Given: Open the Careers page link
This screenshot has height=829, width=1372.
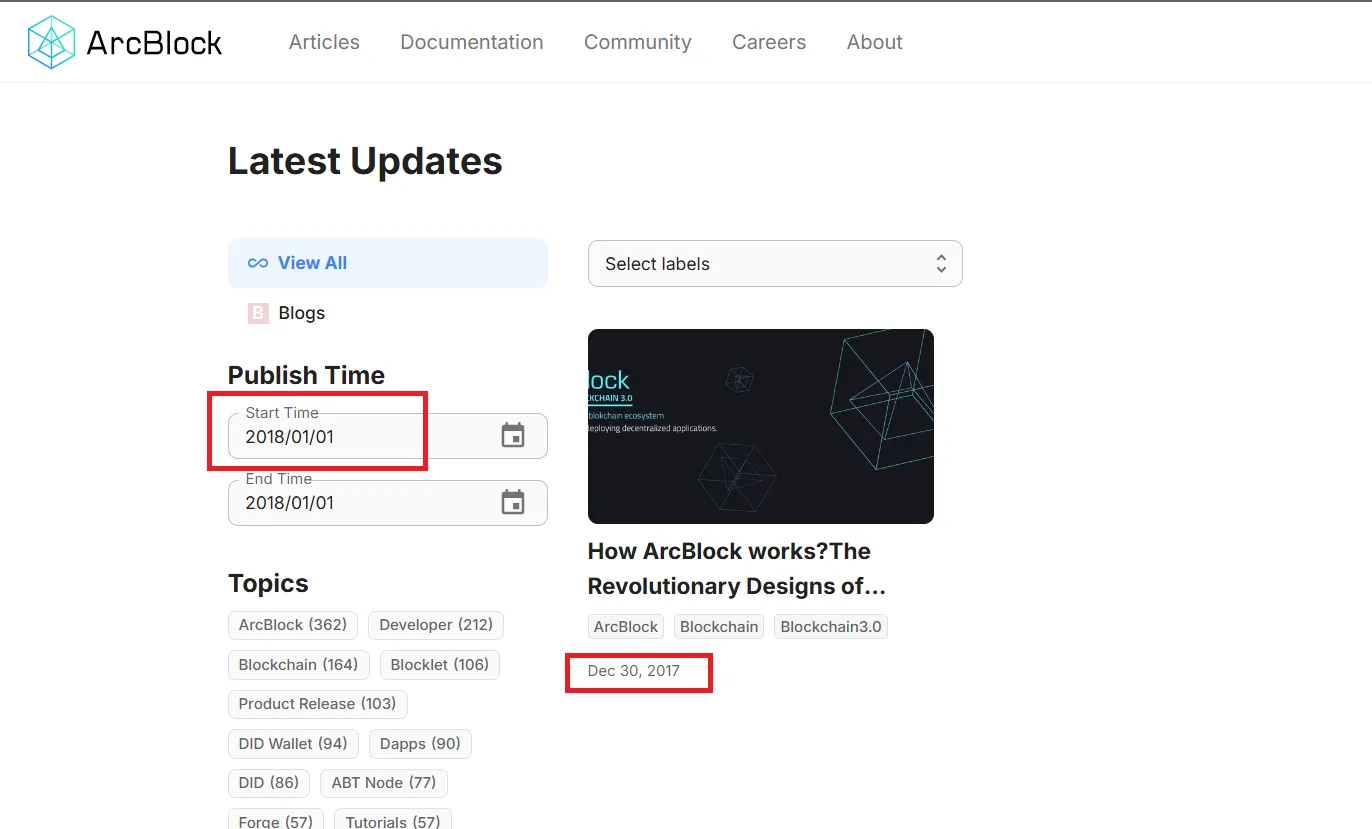Looking at the screenshot, I should (x=769, y=42).
